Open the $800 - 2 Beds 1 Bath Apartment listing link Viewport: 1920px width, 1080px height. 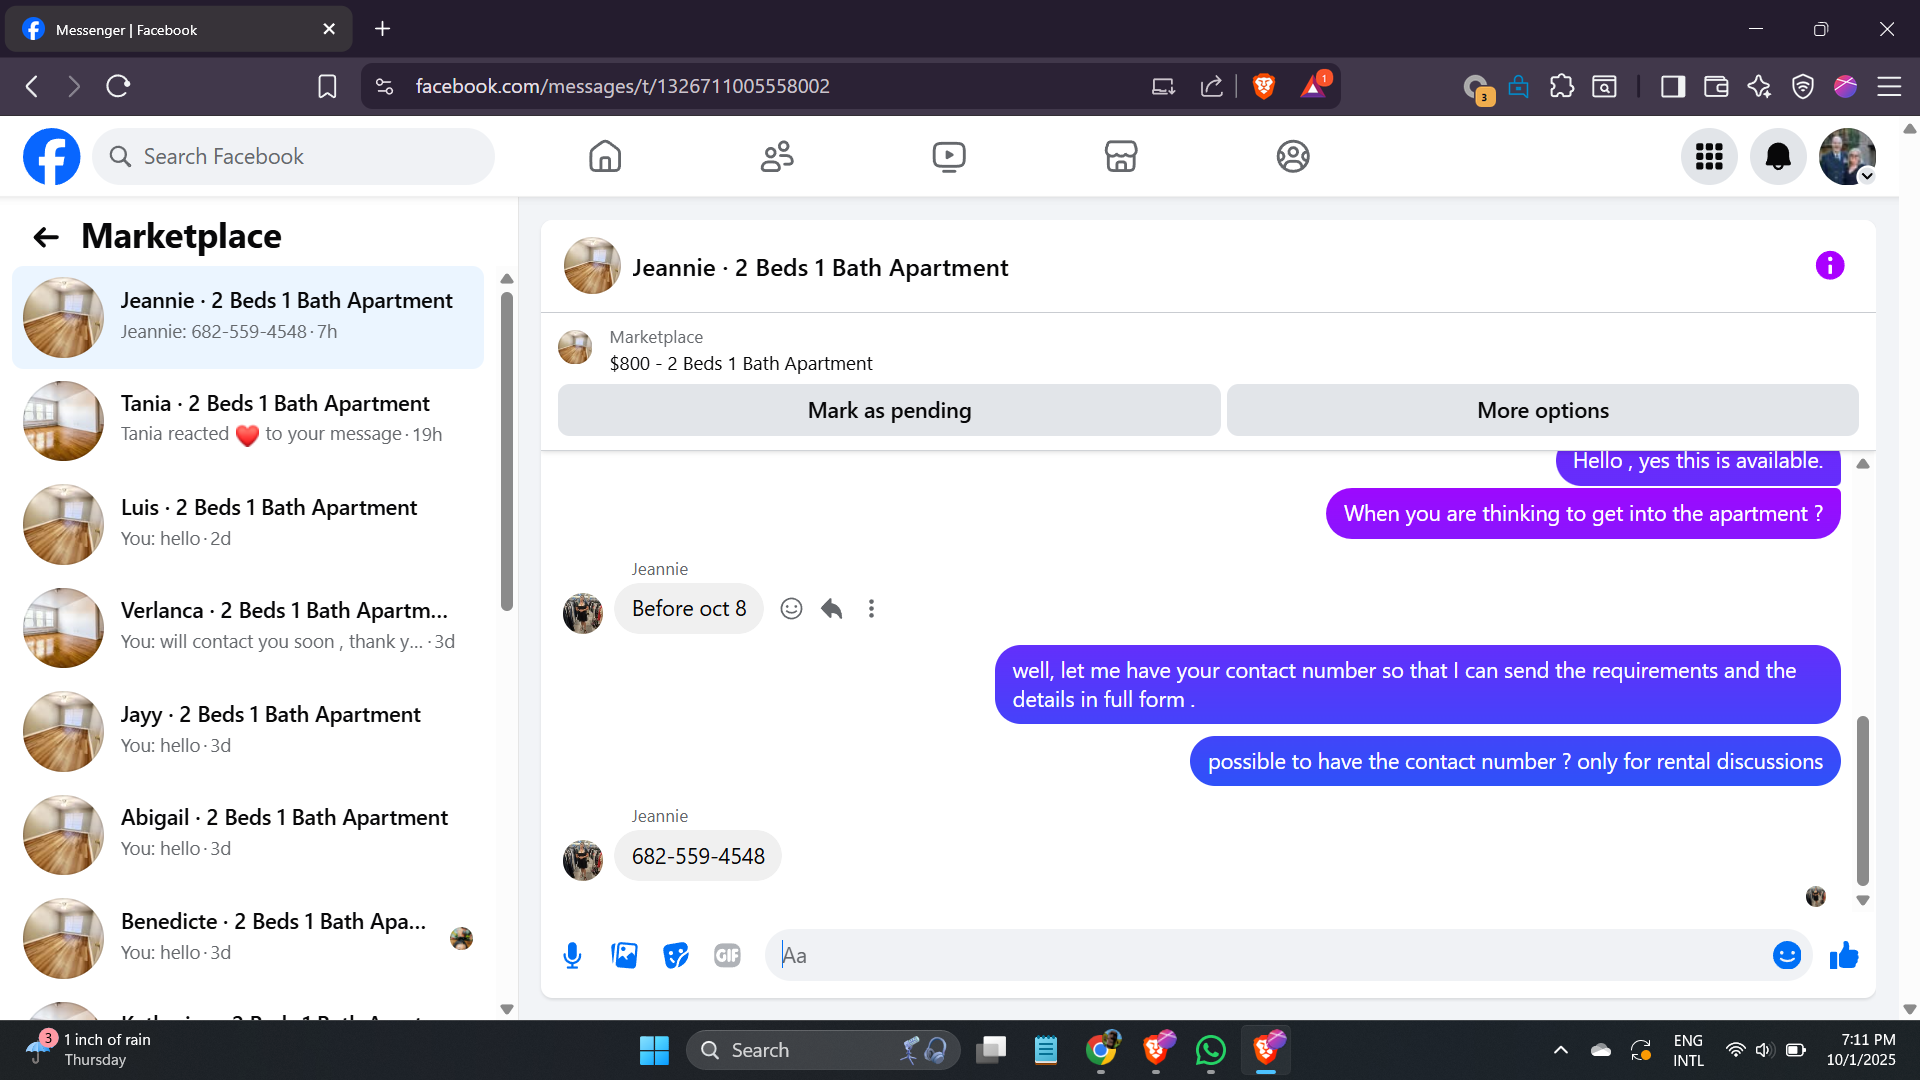pyautogui.click(x=741, y=363)
